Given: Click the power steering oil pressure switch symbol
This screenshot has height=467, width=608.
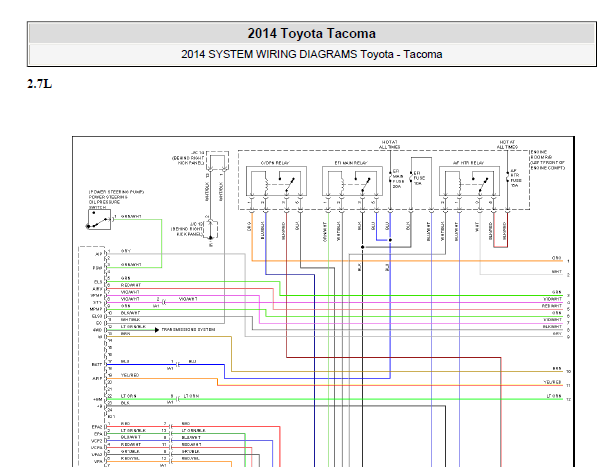Looking at the screenshot, I should coord(99,220).
